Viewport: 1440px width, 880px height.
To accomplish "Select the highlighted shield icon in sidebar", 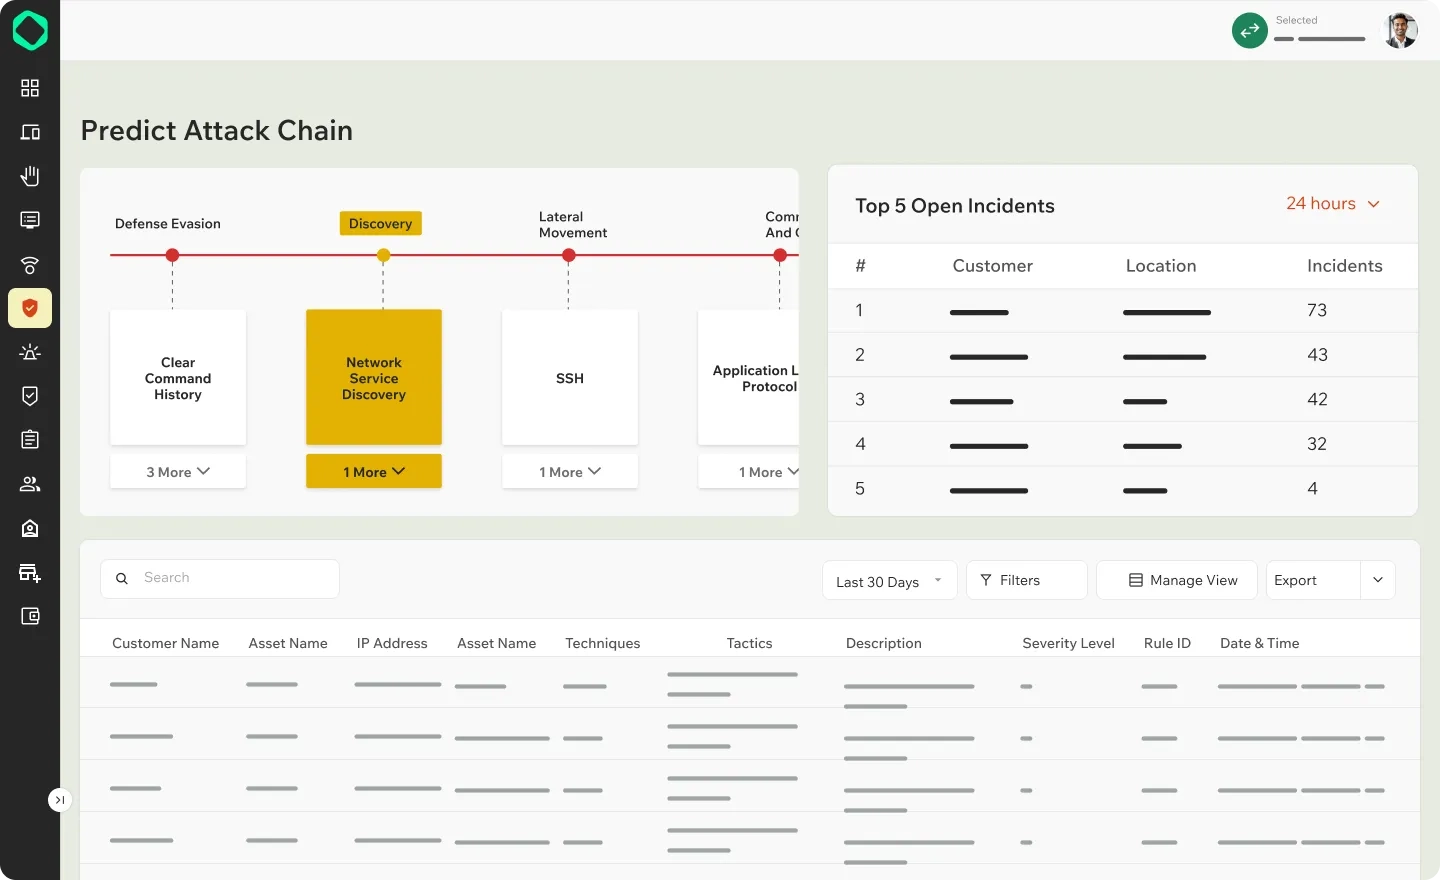I will click(x=30, y=309).
